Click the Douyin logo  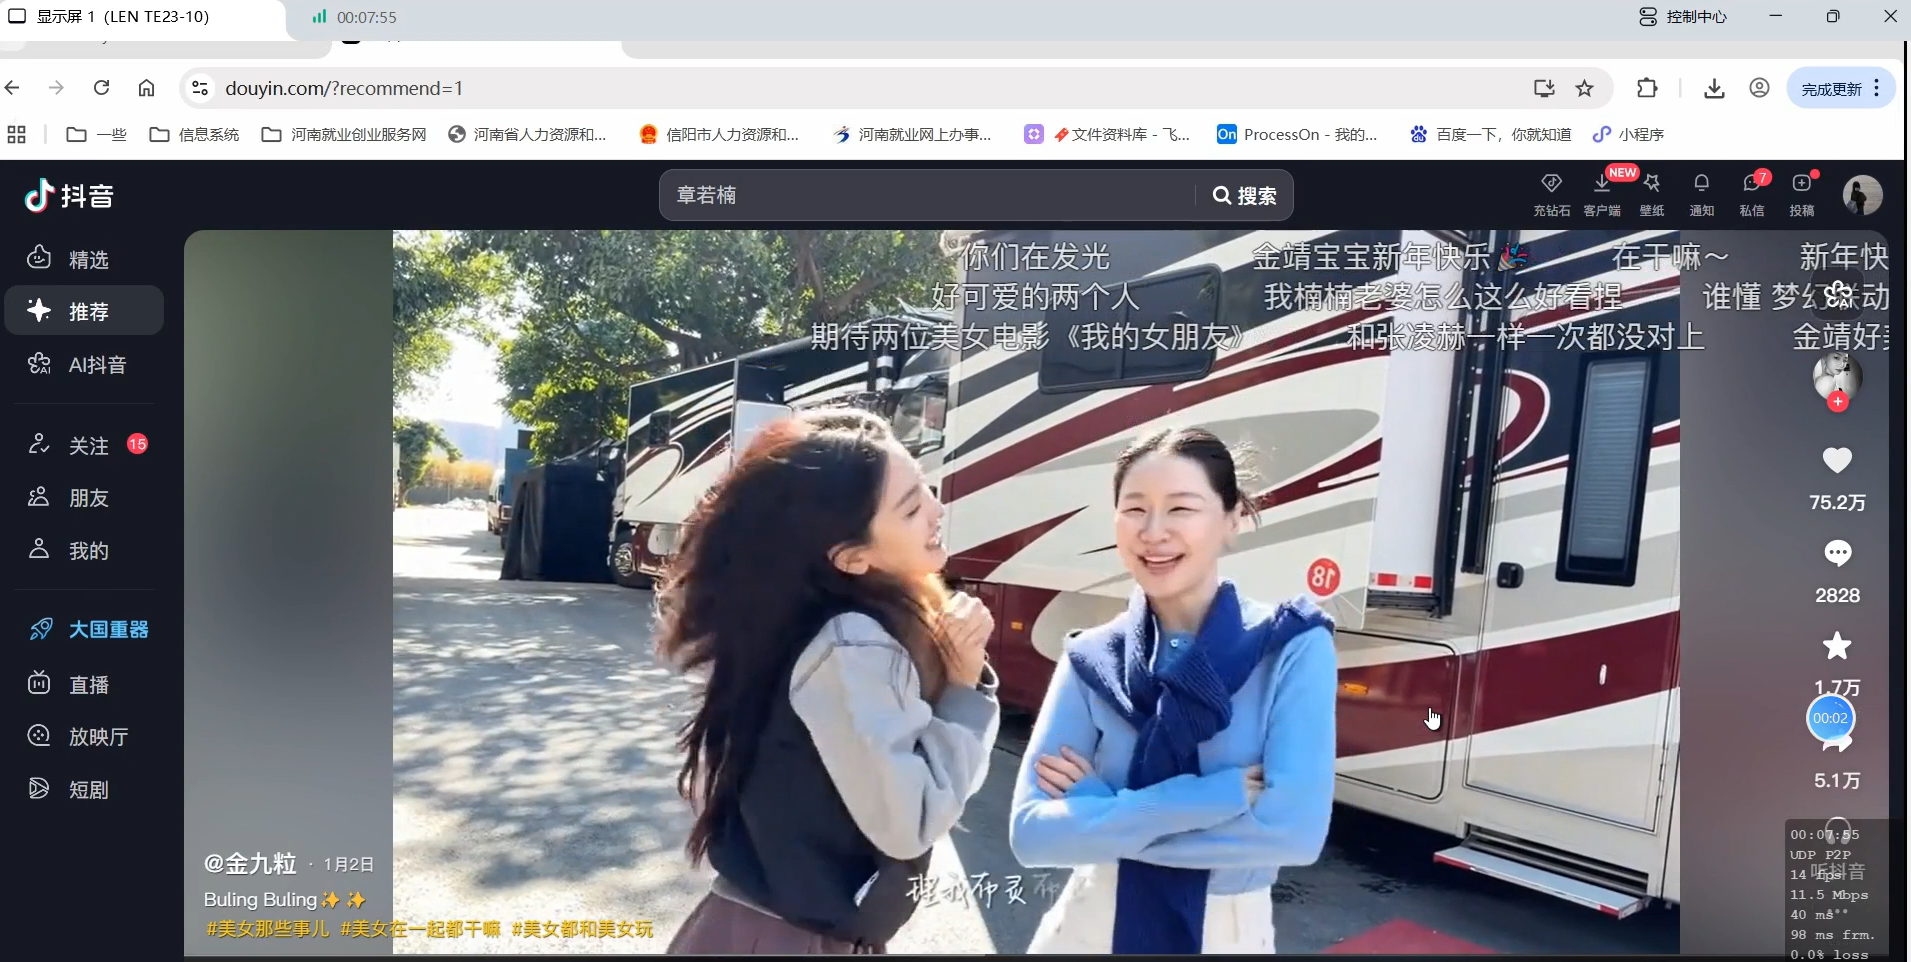point(69,196)
